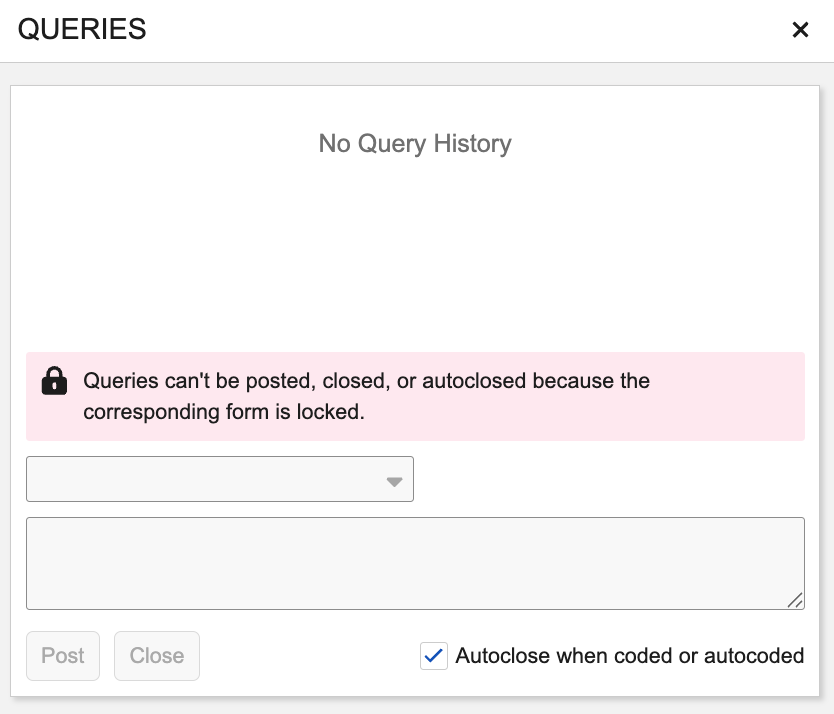Click the gray arrow icon on the query dropdown

point(395,481)
